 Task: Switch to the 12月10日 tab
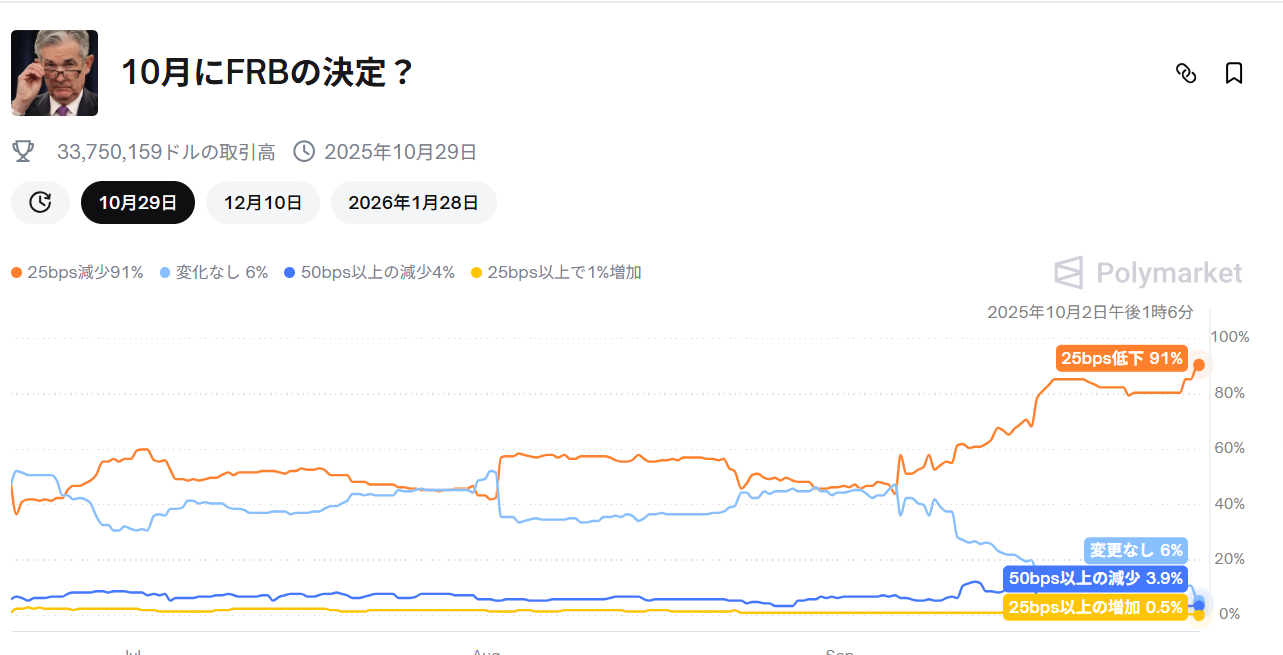click(263, 202)
